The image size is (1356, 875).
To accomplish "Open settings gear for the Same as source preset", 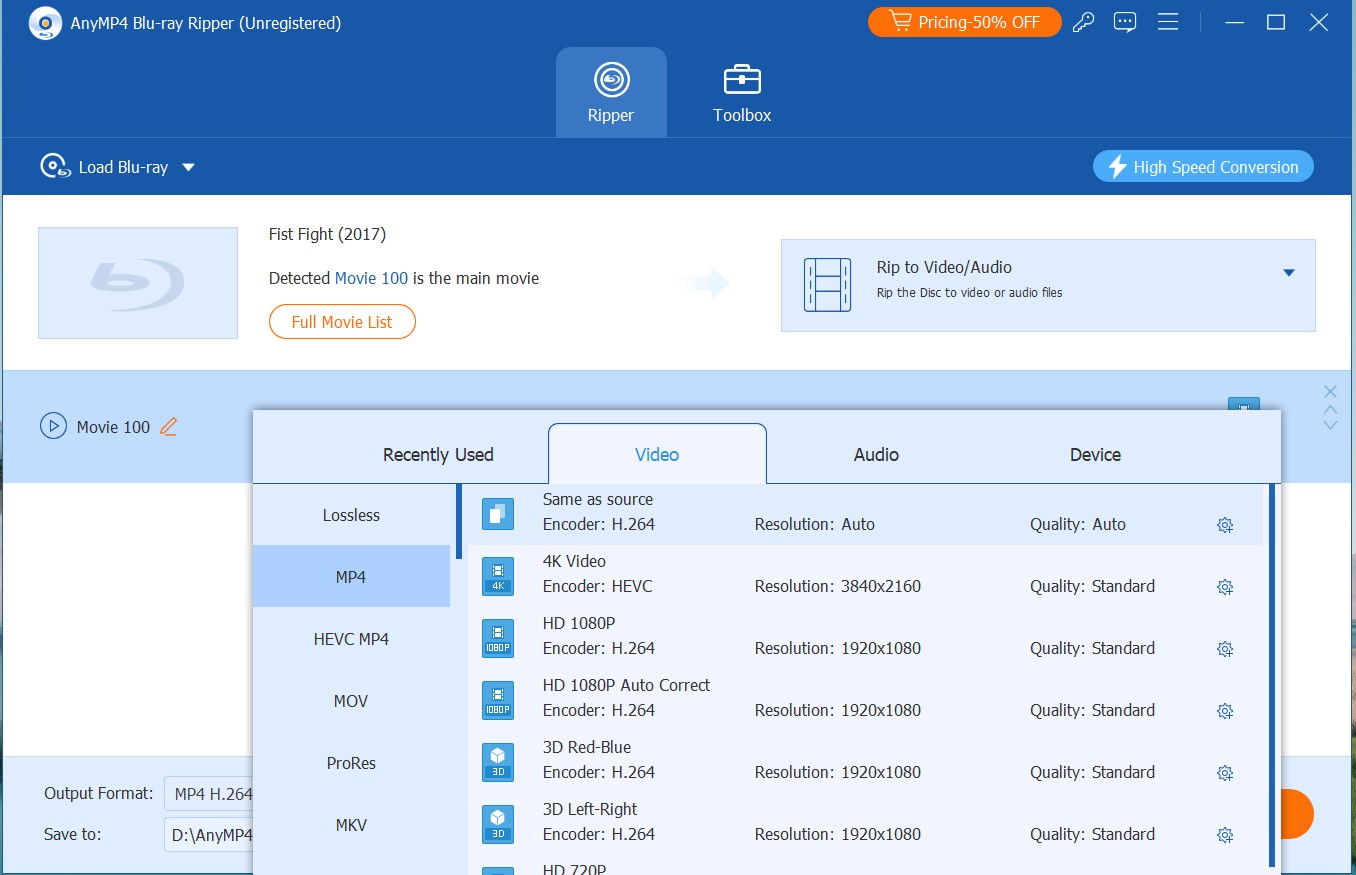I will coord(1225,524).
